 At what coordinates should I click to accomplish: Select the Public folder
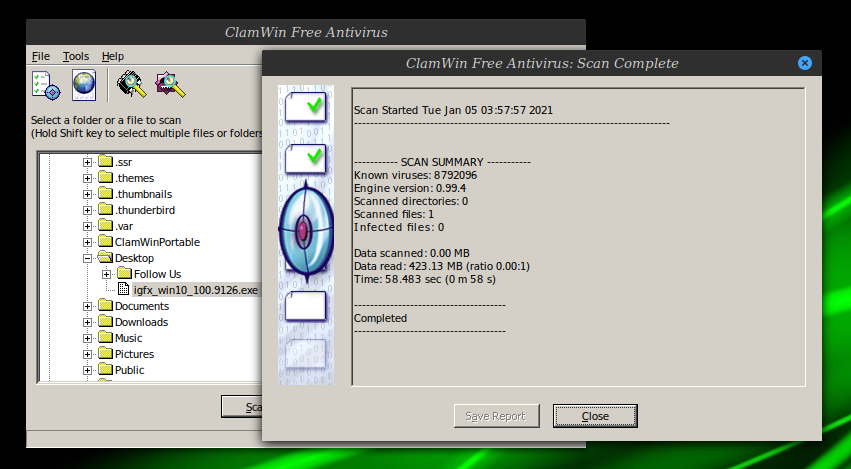tap(129, 370)
